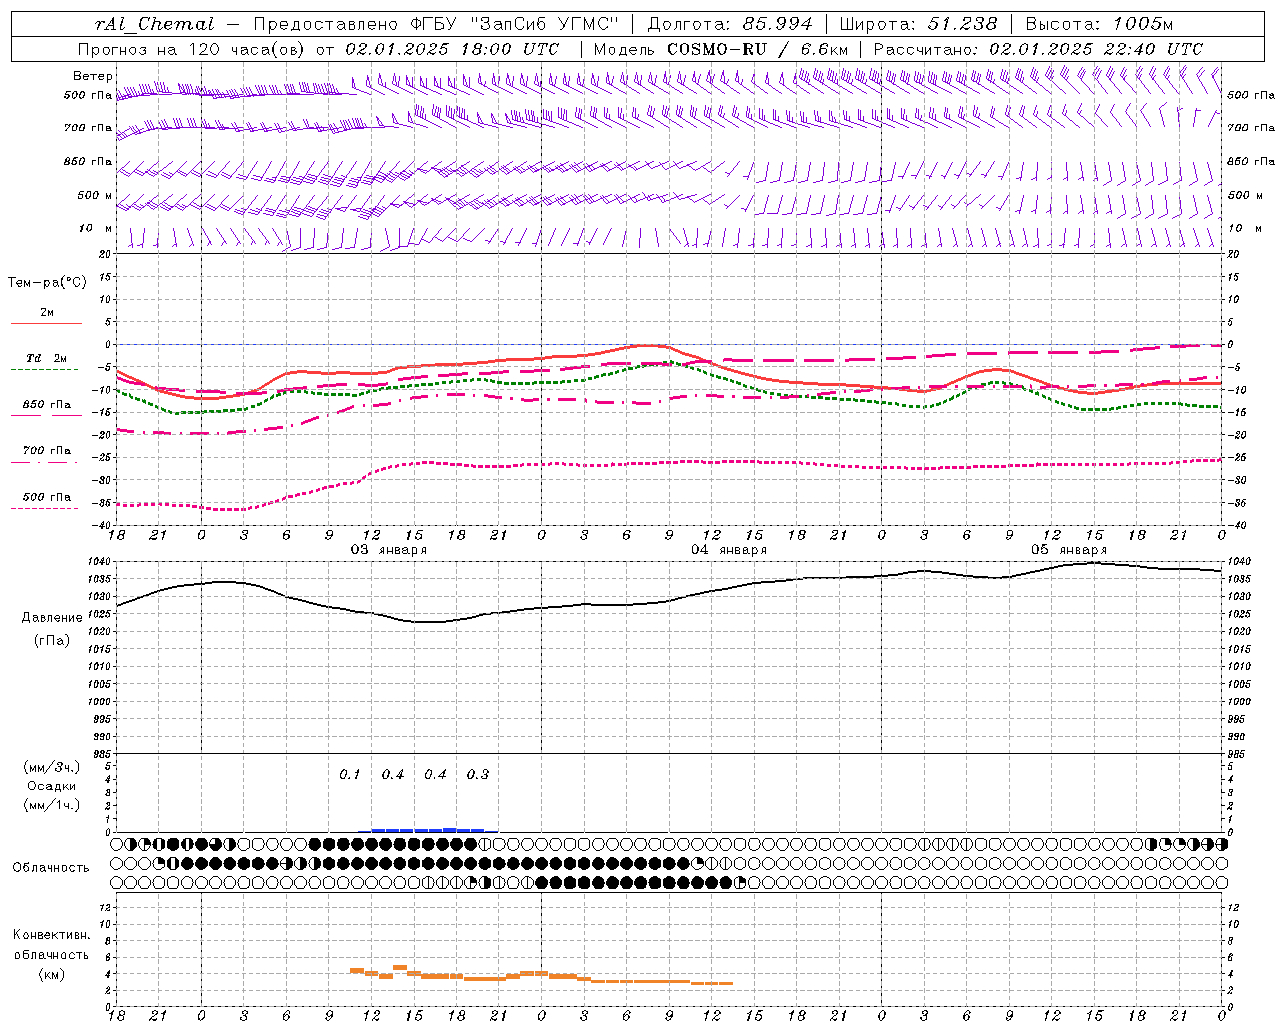This screenshot has width=1280, height=1024.
Task: Click the dash-dot line sample under the 700 гПа temperature legend
Action: 46,462
